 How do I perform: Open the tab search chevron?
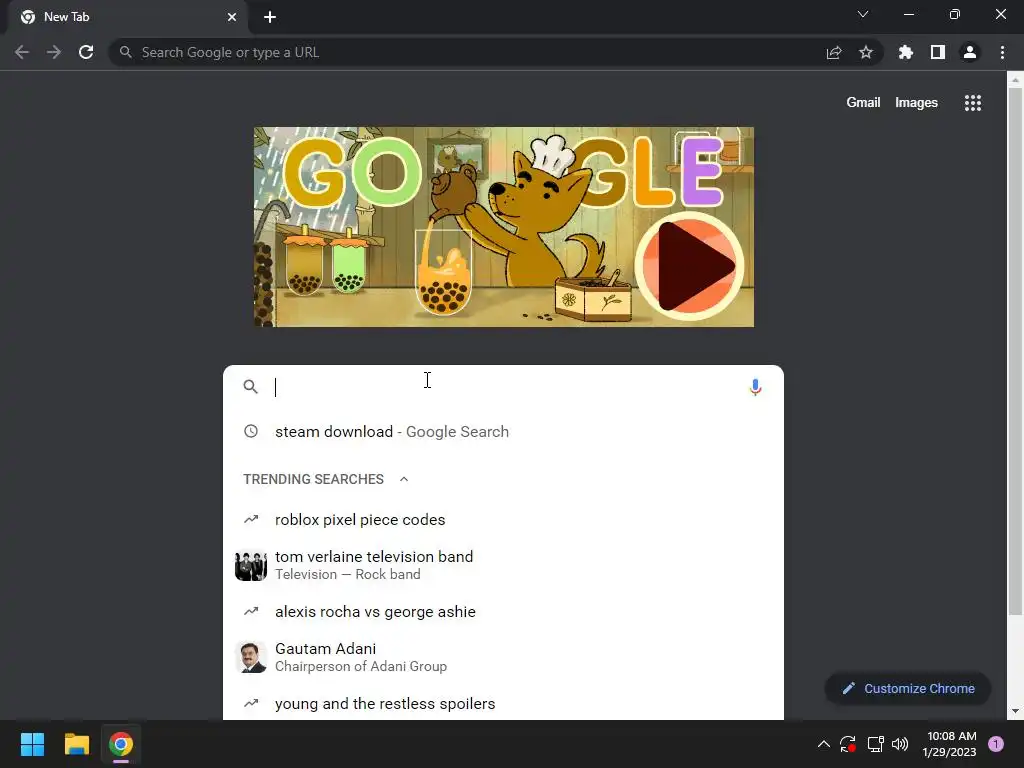point(863,14)
